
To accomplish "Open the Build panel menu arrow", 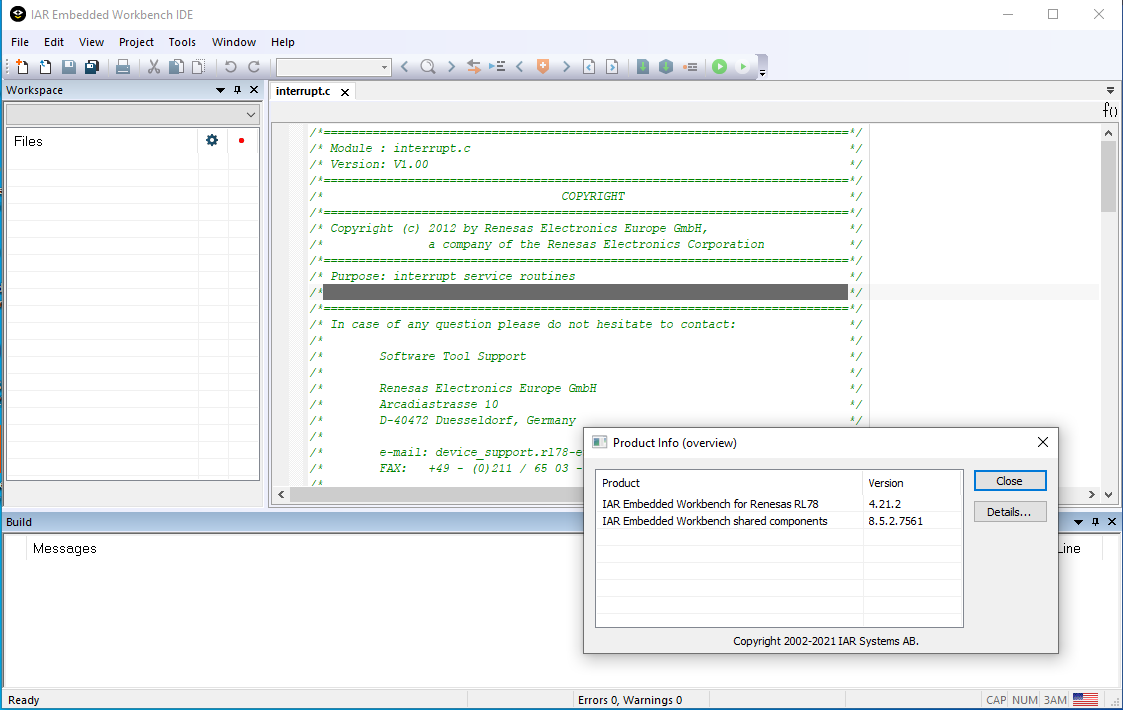I will coord(1079,522).
